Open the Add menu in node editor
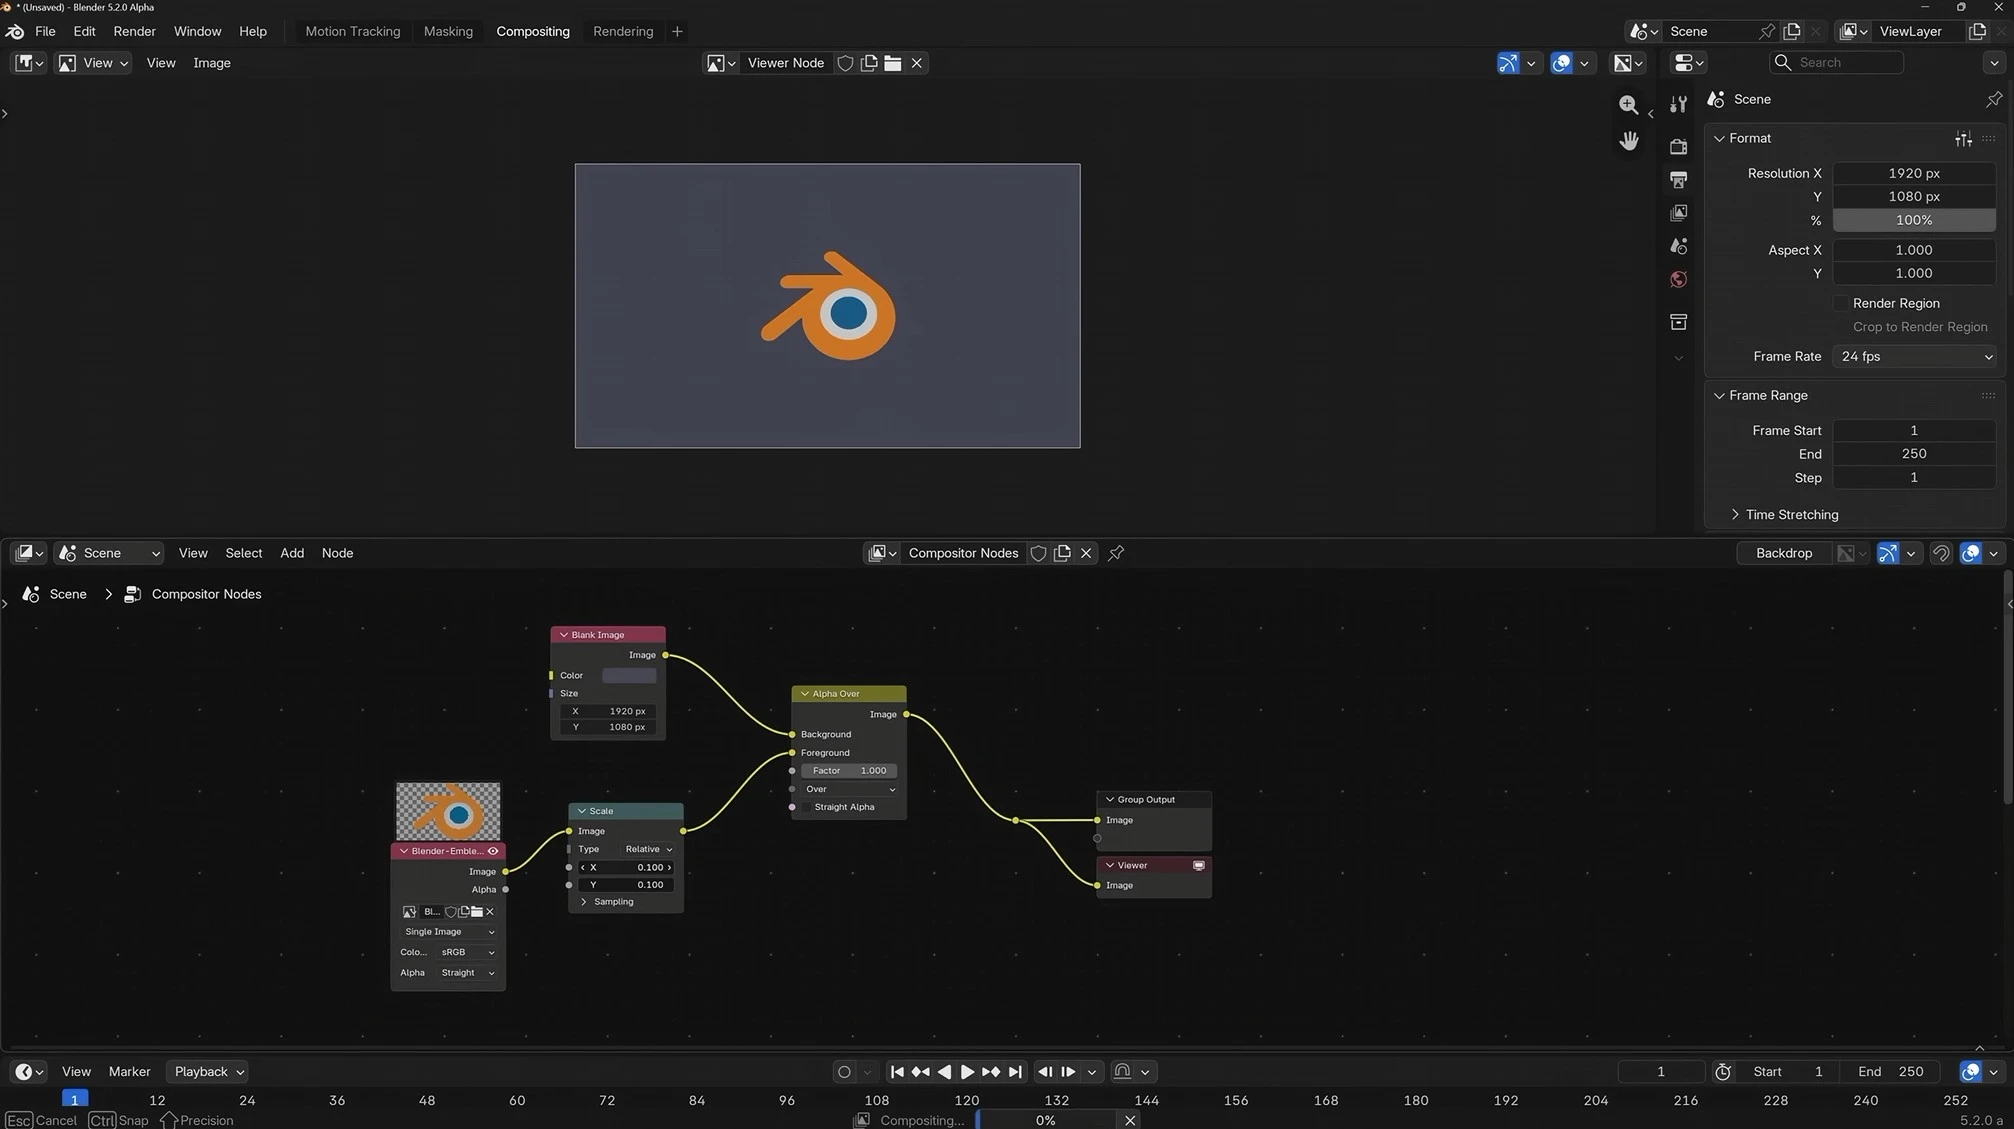 (291, 553)
